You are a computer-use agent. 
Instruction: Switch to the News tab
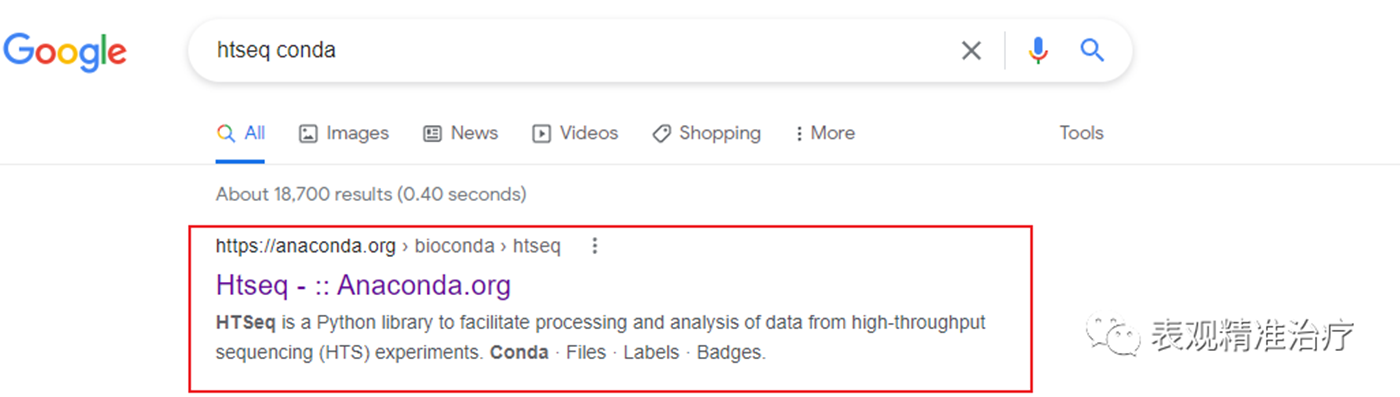click(460, 133)
